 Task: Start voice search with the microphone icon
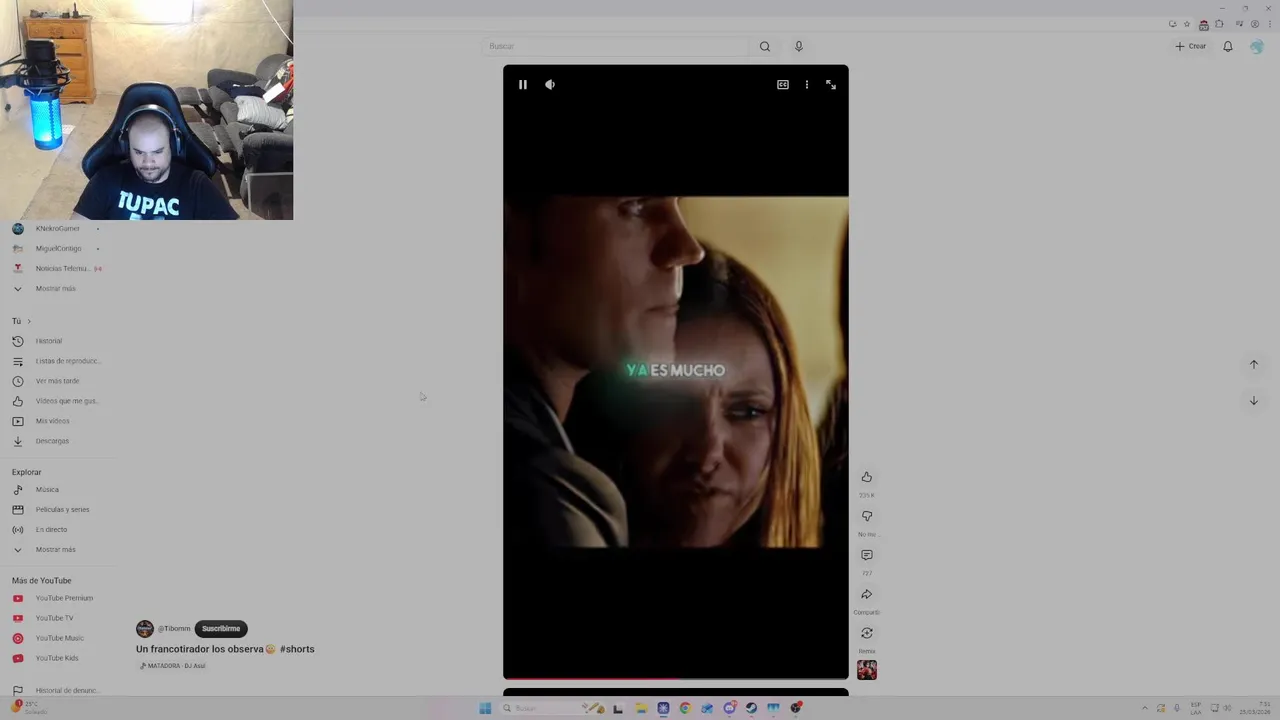798,46
